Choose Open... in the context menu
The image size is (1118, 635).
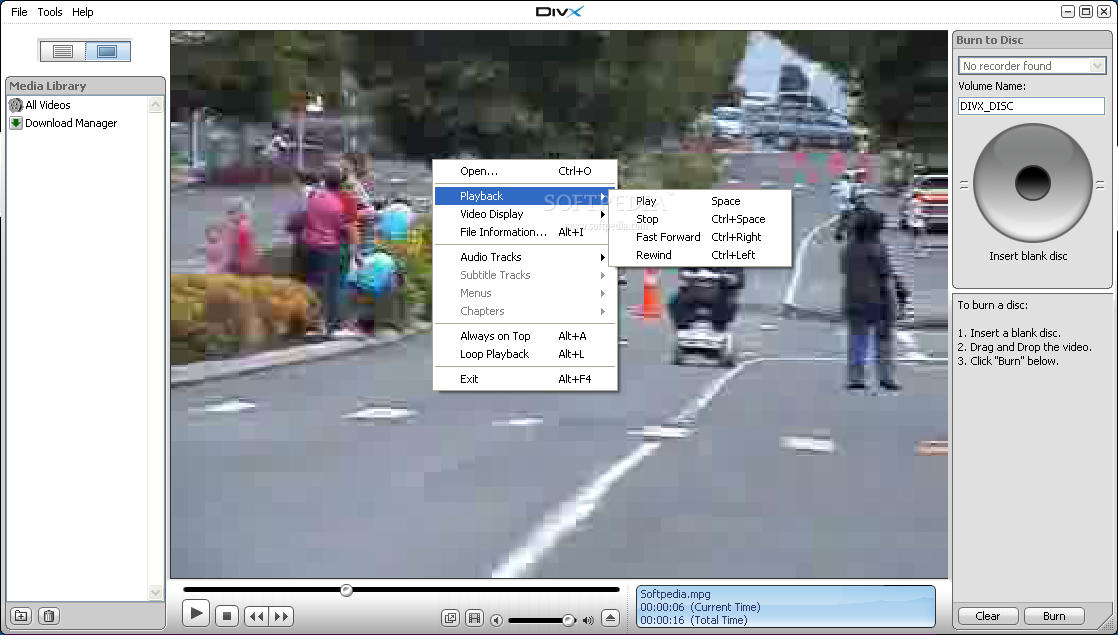tap(525, 171)
